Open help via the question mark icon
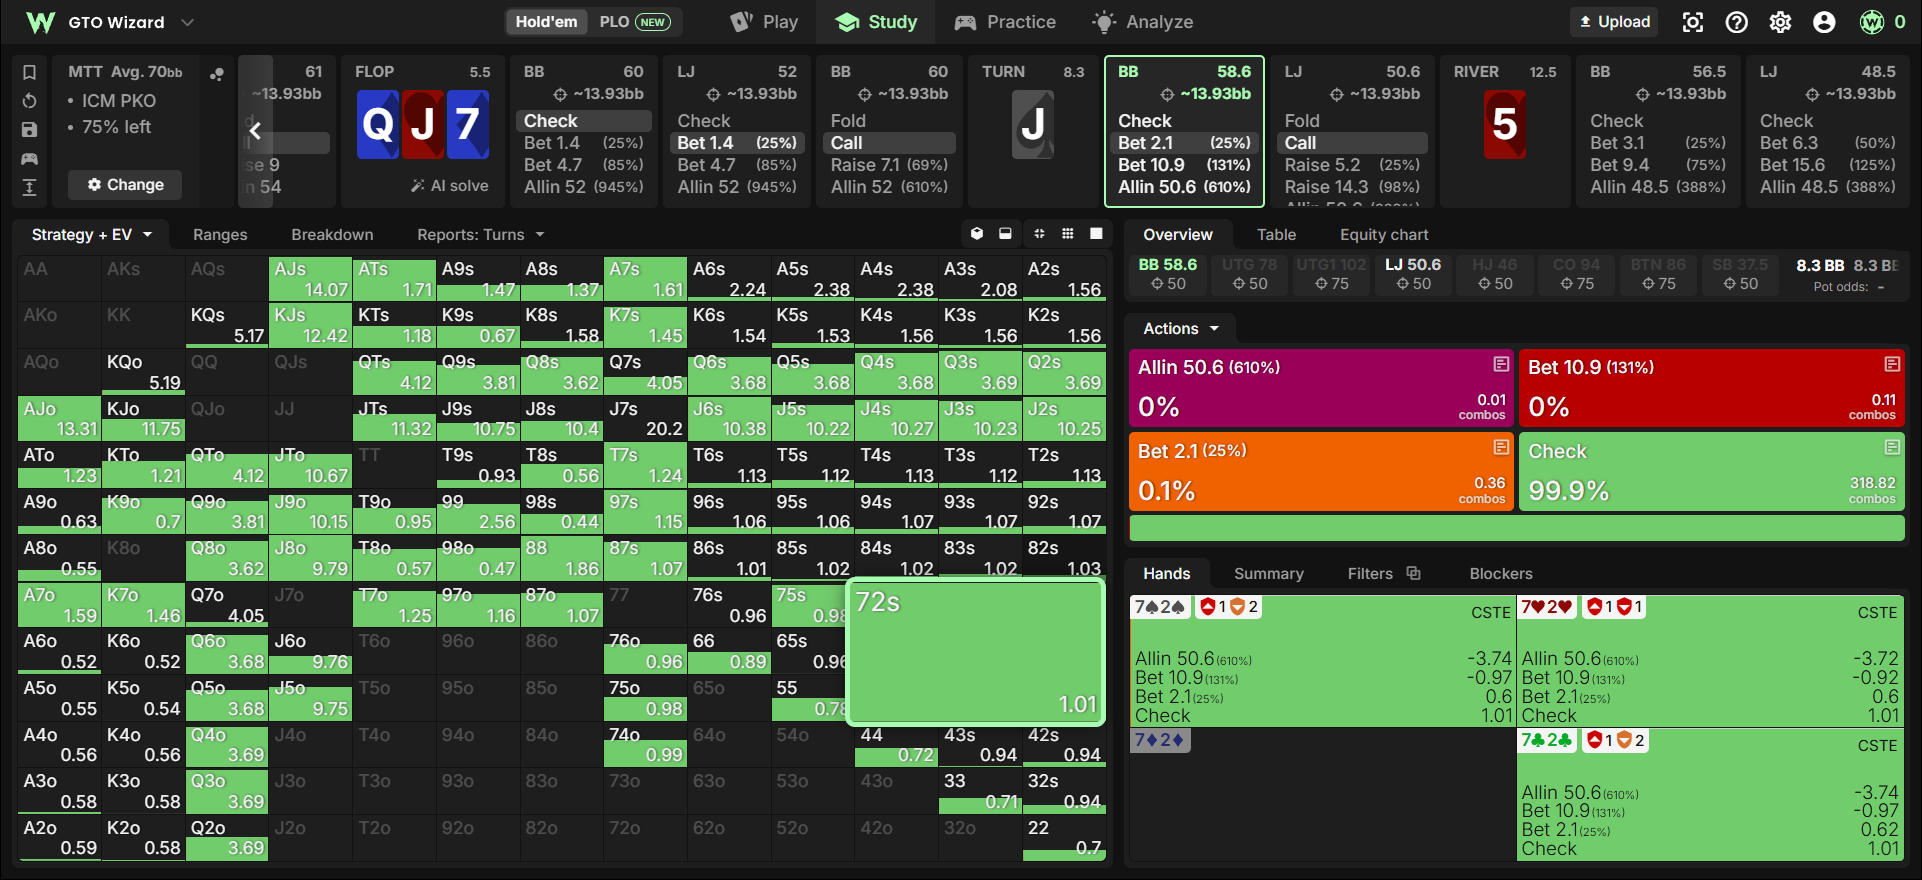Image resolution: width=1922 pixels, height=880 pixels. point(1737,22)
